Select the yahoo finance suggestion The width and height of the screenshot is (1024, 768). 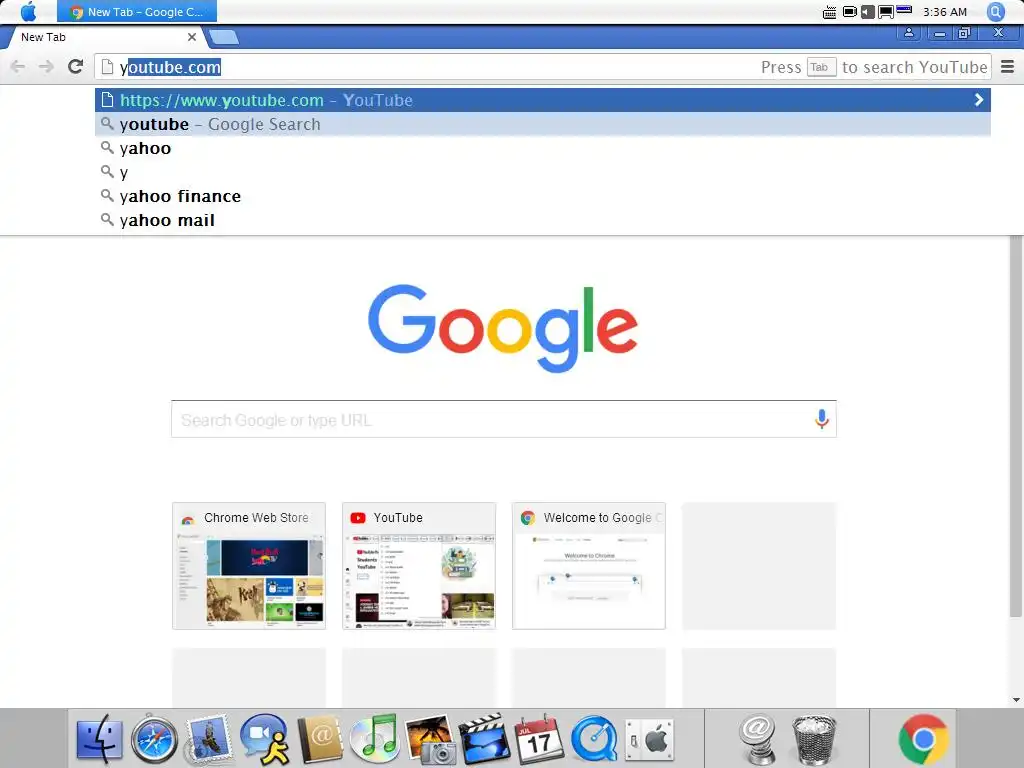543,196
